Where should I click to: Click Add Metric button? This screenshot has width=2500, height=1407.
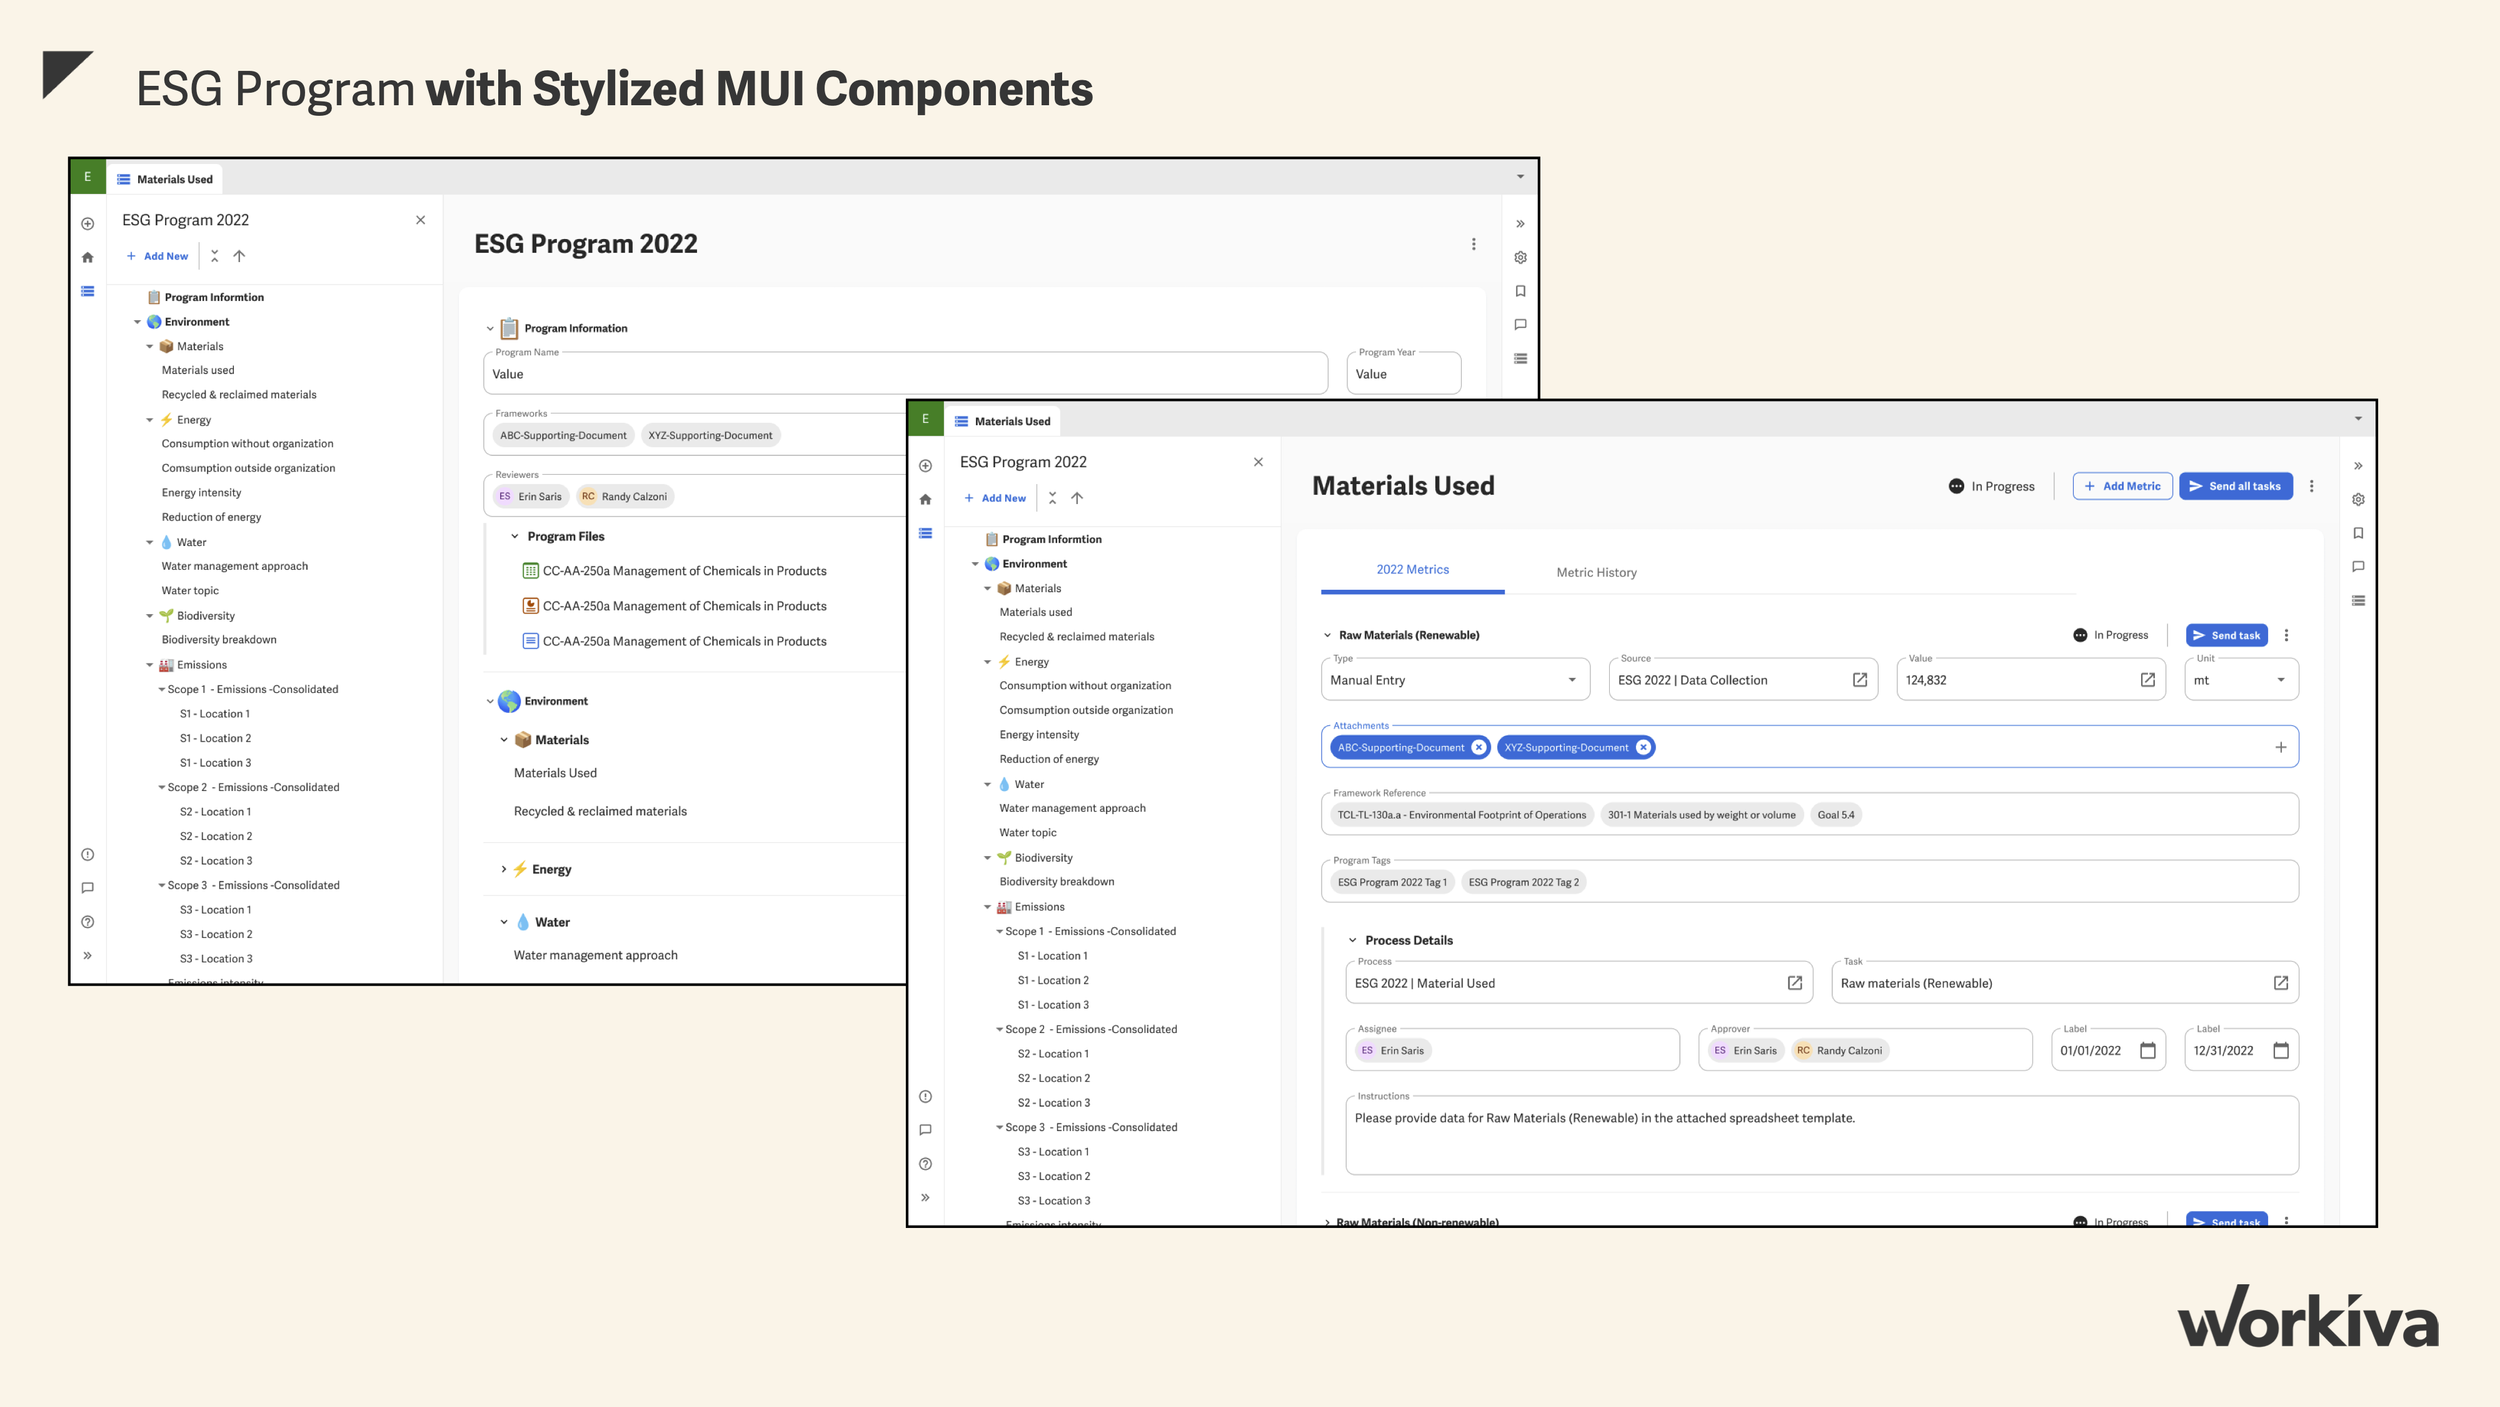pyautogui.click(x=2122, y=486)
